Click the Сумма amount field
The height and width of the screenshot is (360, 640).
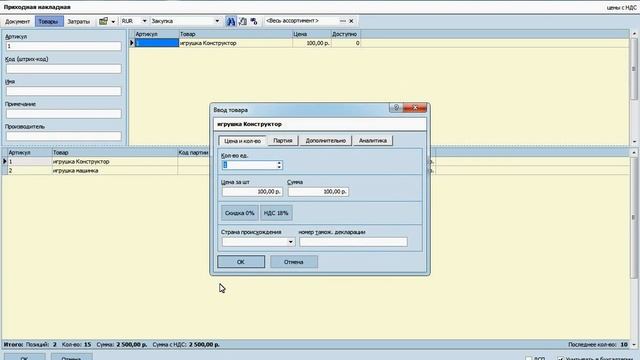click(318, 191)
